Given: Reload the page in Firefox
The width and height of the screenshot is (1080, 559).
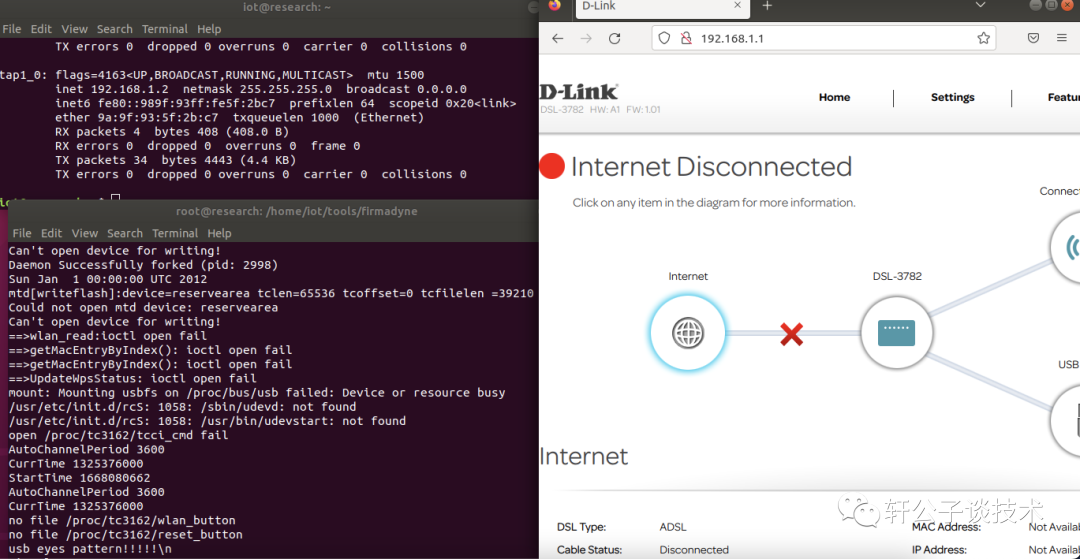Looking at the screenshot, I should click(614, 39).
